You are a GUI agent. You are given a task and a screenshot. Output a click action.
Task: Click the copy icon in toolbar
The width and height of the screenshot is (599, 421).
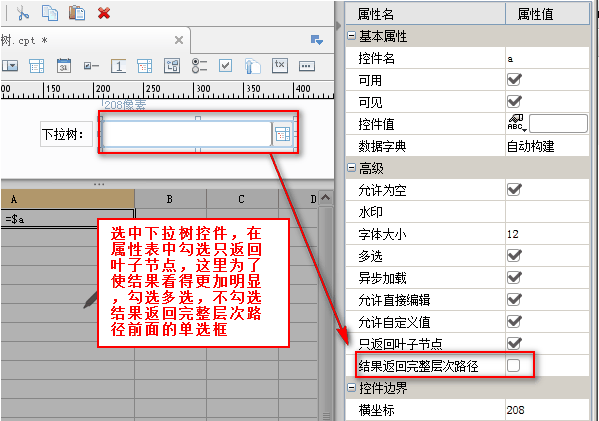point(50,13)
